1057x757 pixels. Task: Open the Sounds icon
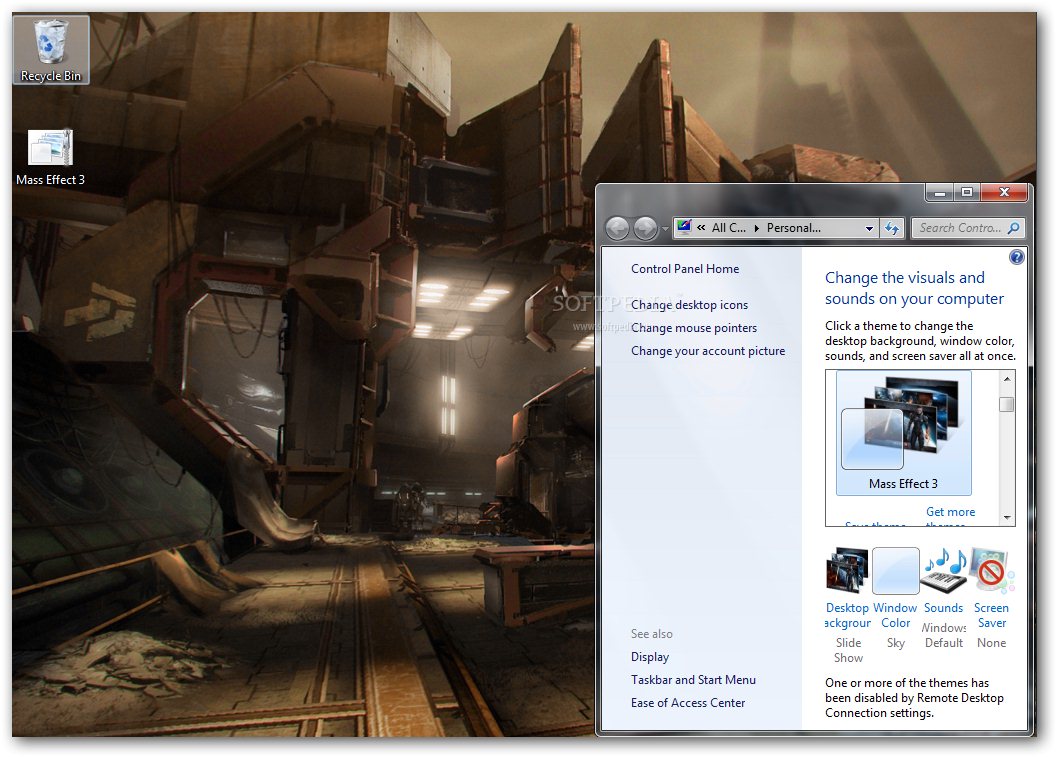click(x=944, y=571)
